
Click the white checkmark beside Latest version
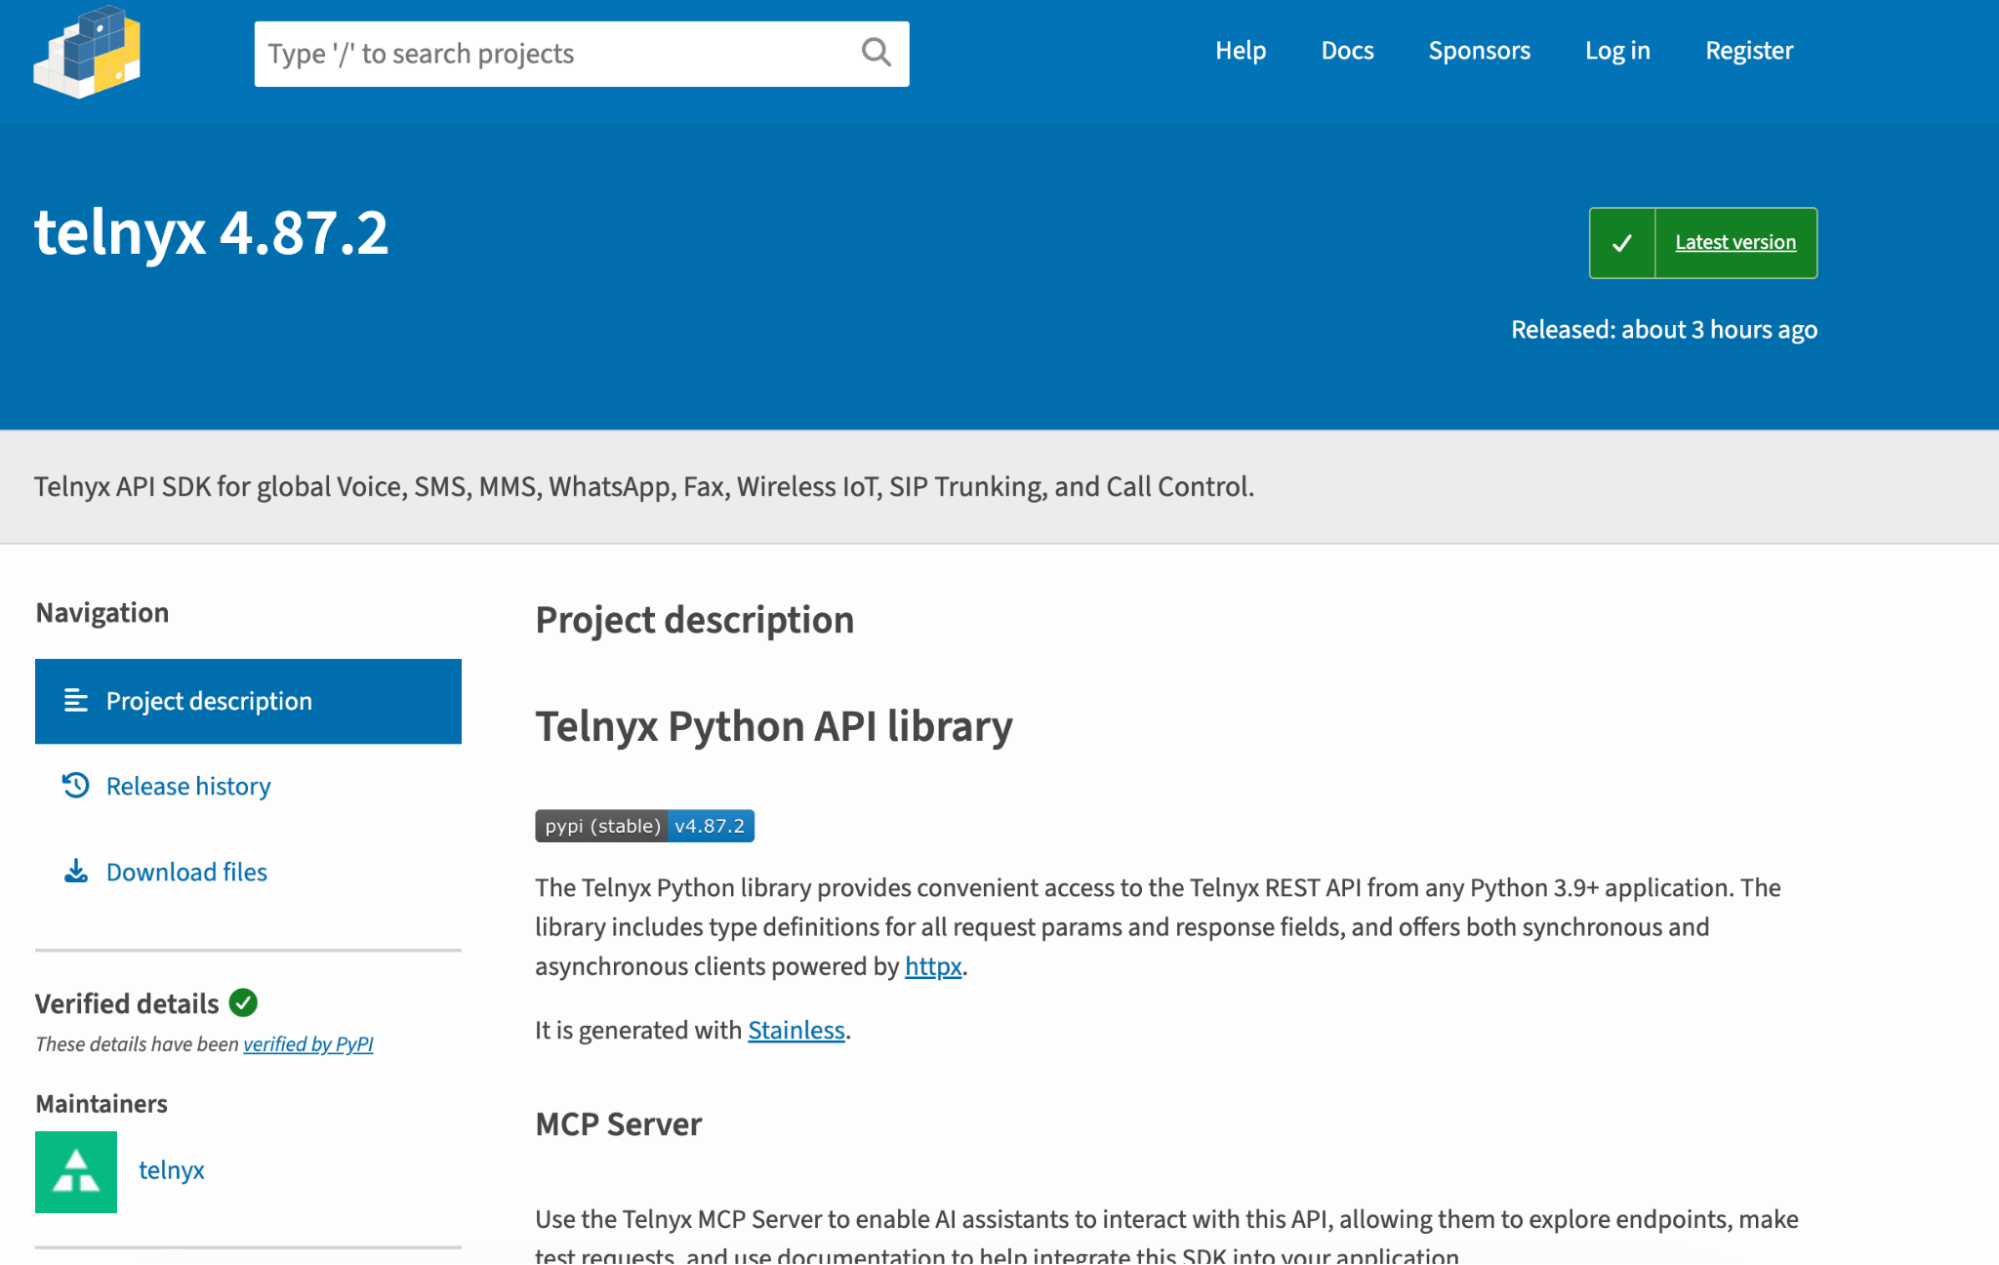pos(1622,243)
